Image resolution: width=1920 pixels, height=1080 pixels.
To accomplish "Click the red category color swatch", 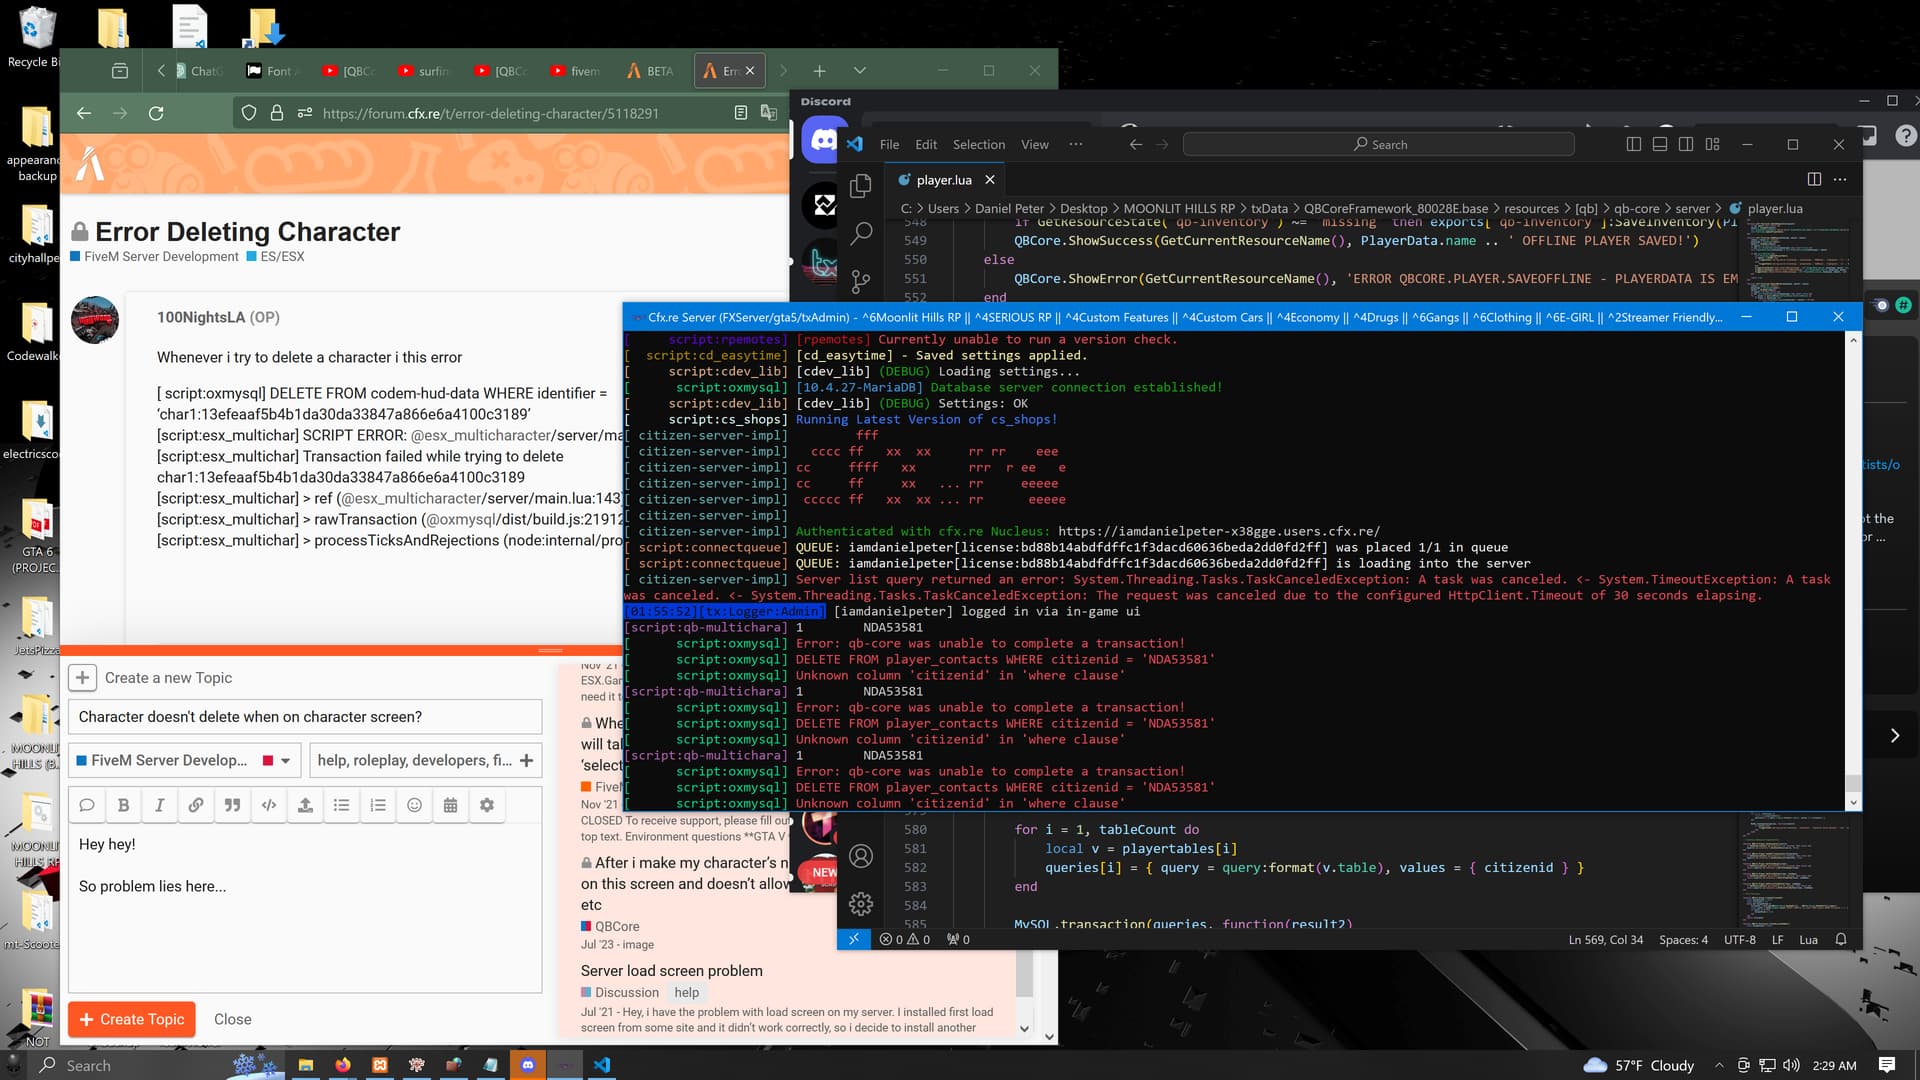I will [x=266, y=760].
